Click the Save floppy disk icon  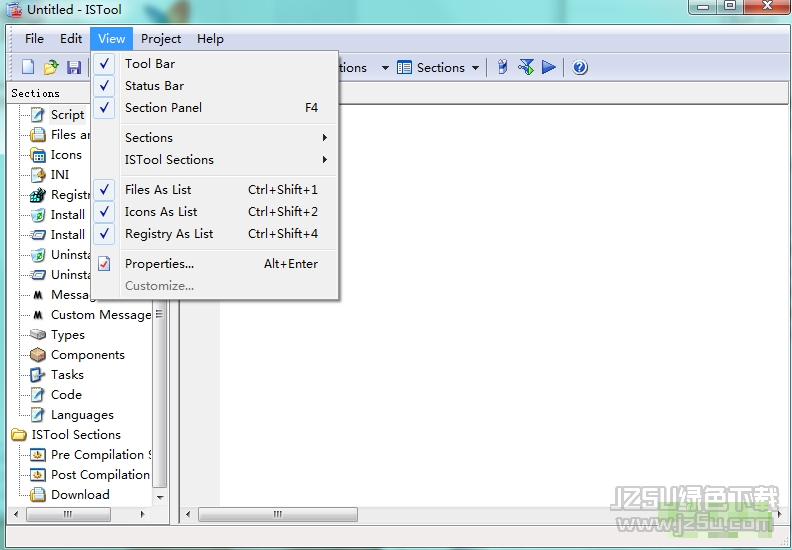pyautogui.click(x=74, y=67)
